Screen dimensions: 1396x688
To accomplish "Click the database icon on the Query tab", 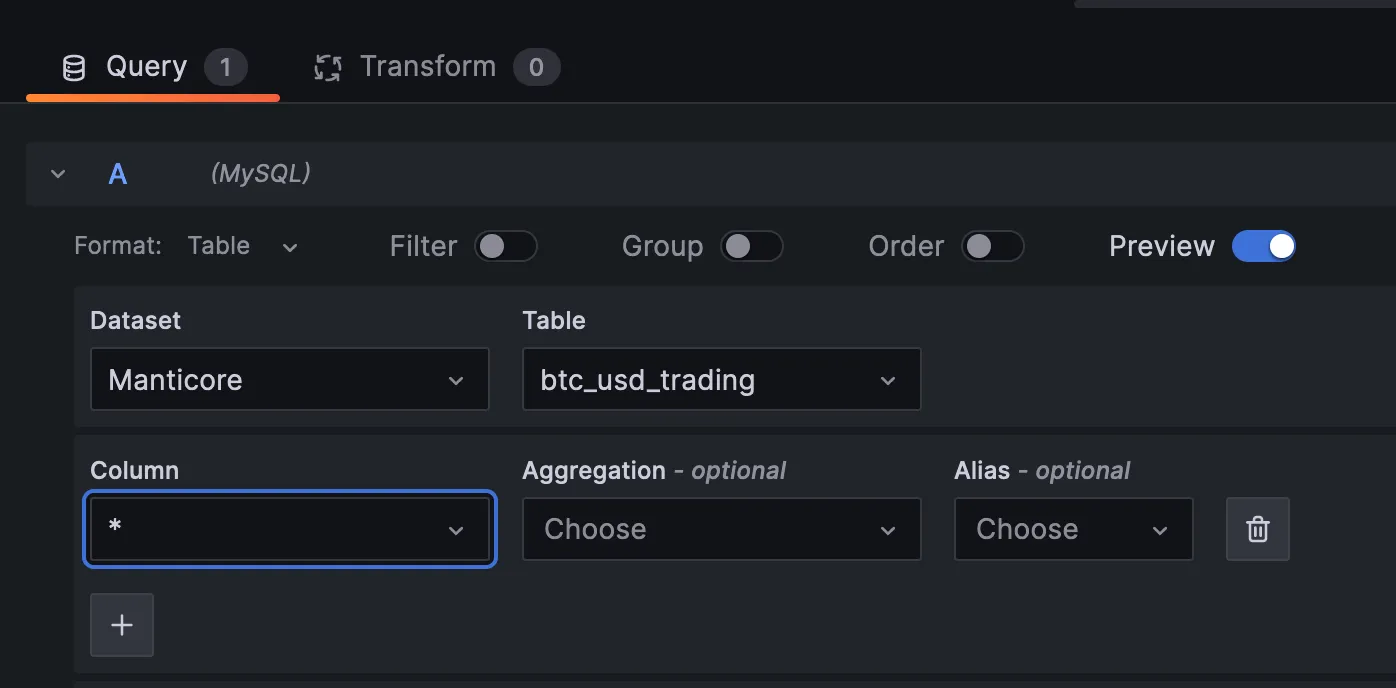I will click(73, 66).
